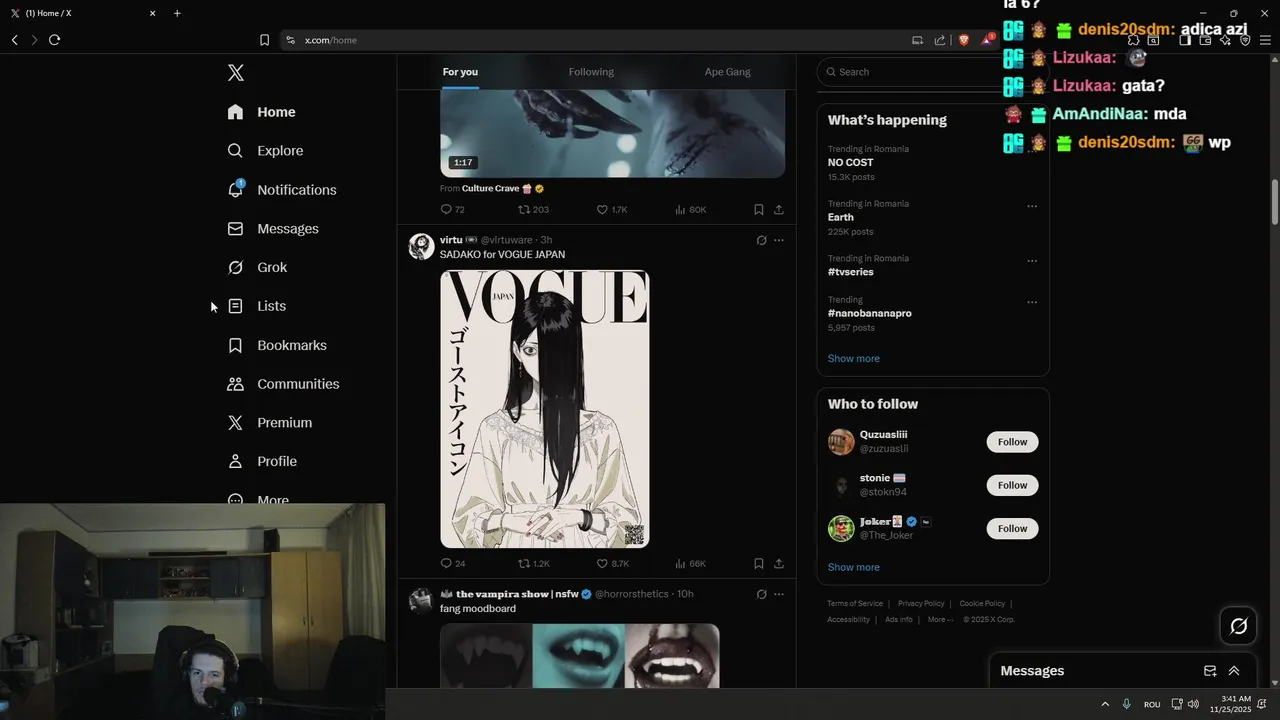Repost the Culture Crave video post
This screenshot has height=720, width=1280.
pos(533,210)
